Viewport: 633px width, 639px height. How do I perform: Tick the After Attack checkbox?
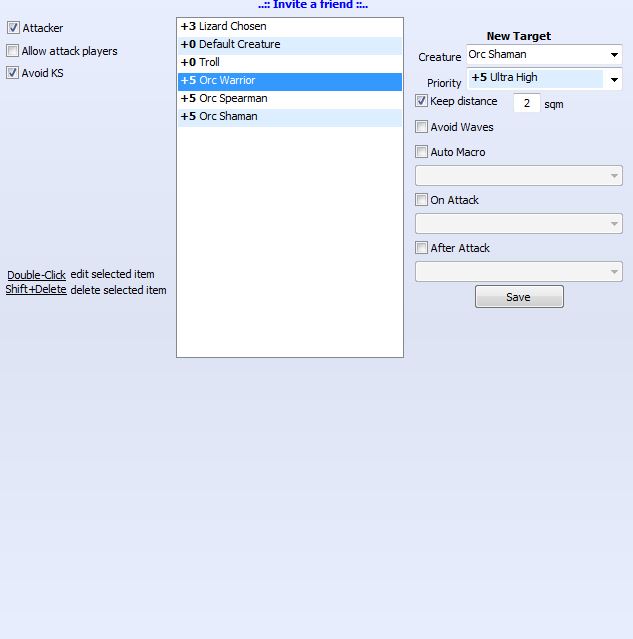pos(422,248)
